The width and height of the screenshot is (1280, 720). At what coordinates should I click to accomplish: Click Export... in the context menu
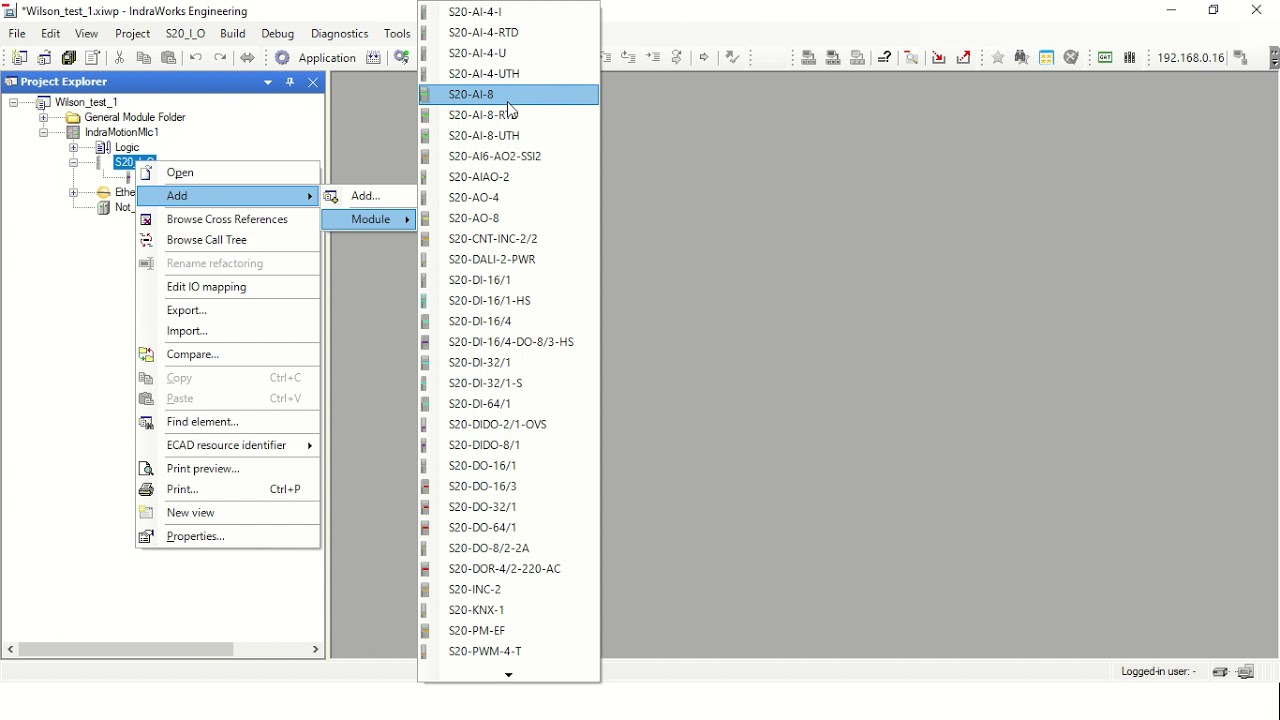228,310
